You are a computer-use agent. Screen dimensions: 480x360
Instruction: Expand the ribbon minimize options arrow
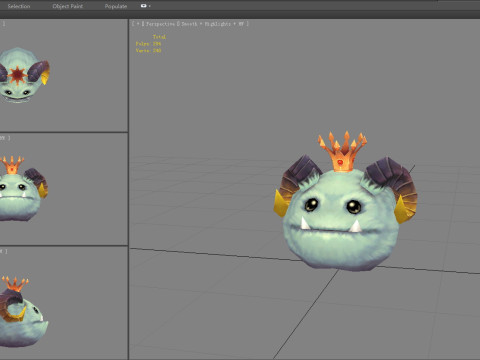(150, 6)
